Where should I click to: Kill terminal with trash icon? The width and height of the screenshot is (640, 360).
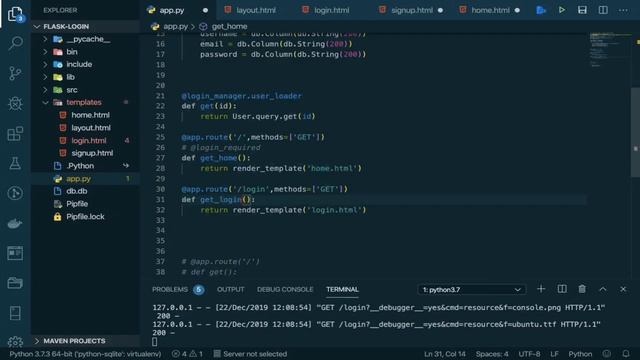pos(582,289)
